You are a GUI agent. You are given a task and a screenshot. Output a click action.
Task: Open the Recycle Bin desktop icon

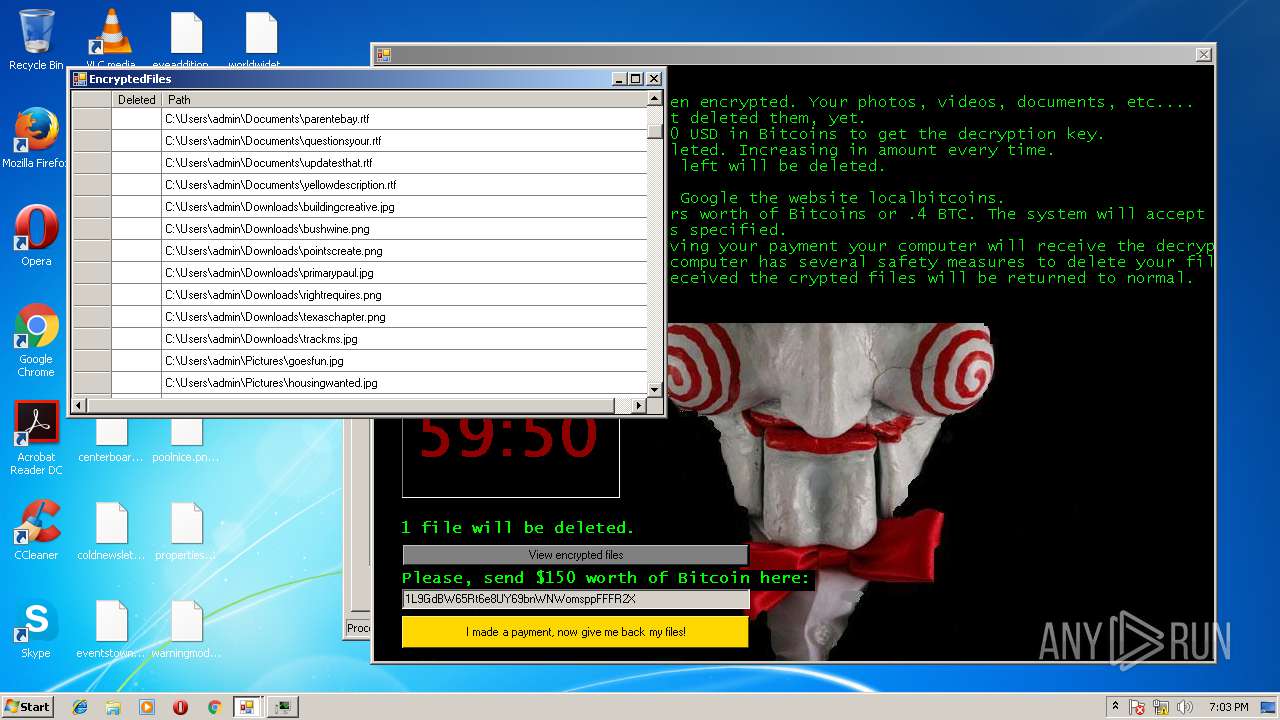click(36, 40)
